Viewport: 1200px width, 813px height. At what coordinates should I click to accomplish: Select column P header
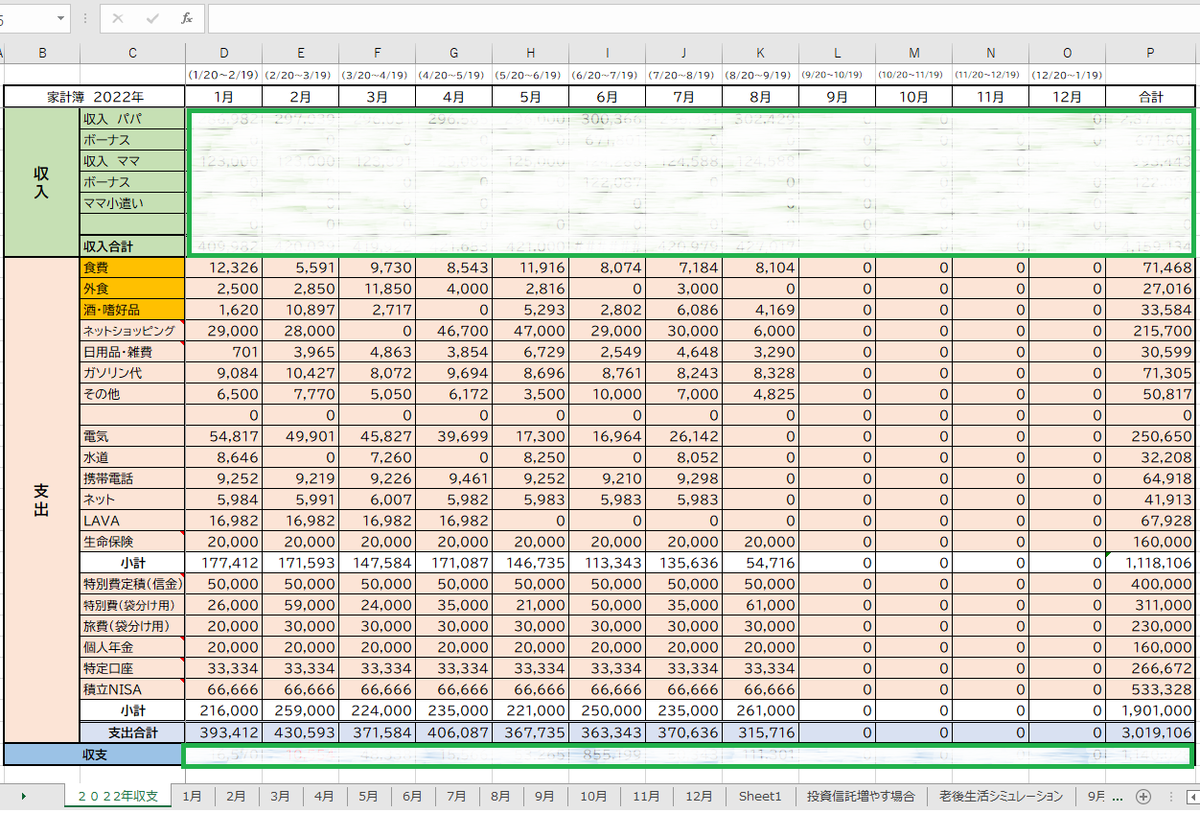click(x=1152, y=52)
